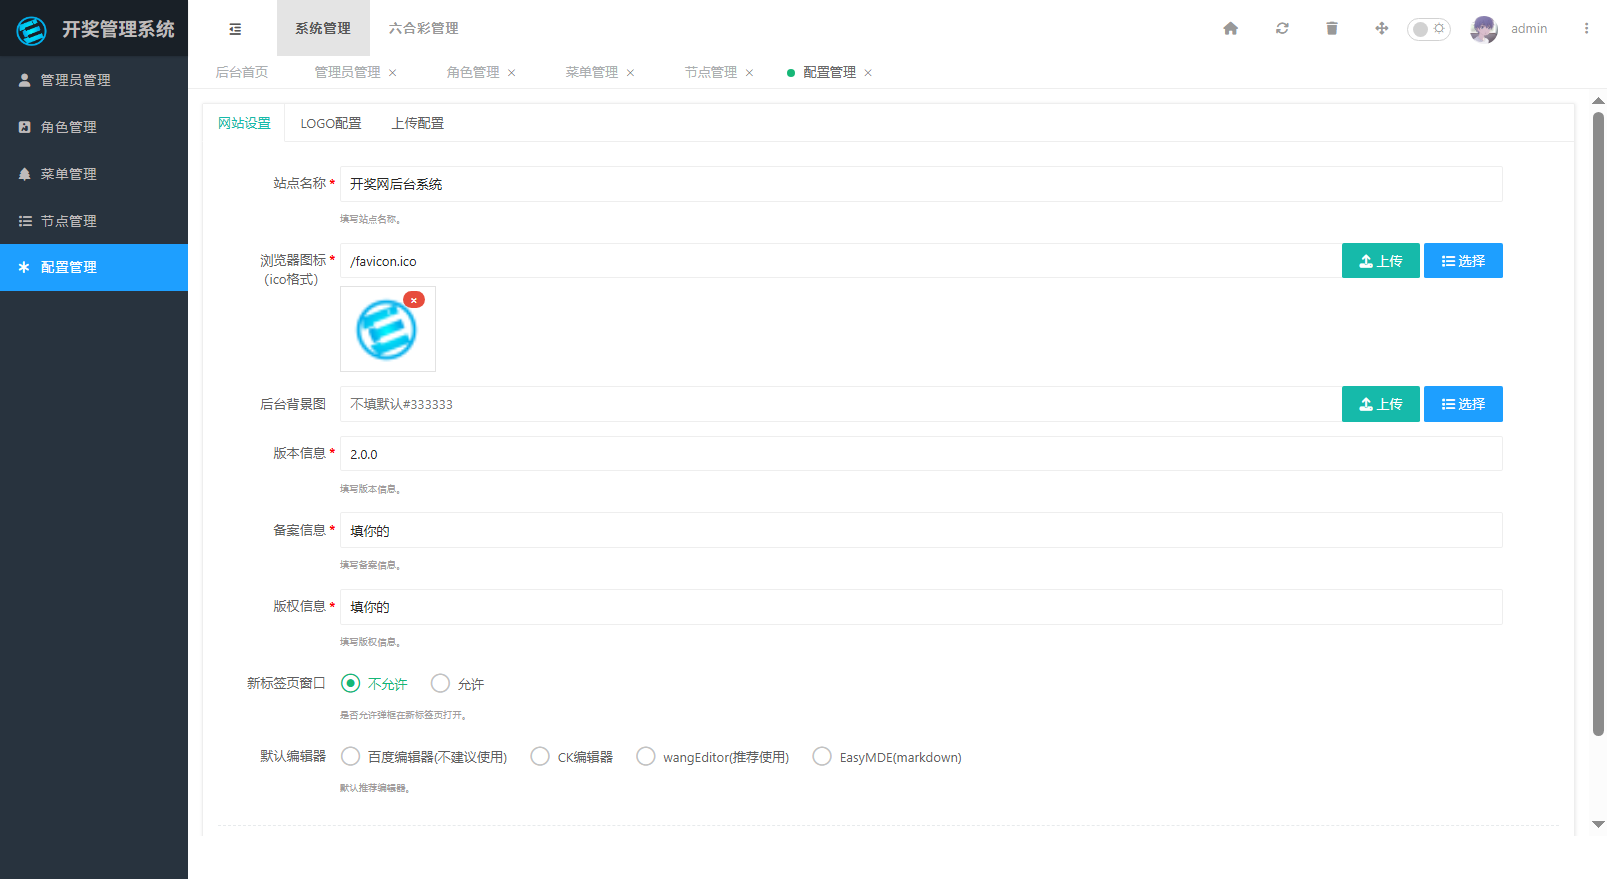Choose 百度编辑器 as default editor
Image resolution: width=1607 pixels, height=879 pixels.
(424, 757)
